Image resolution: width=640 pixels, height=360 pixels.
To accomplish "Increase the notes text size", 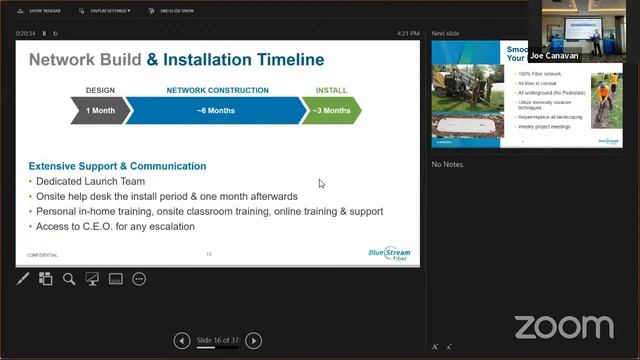I will click(x=435, y=347).
